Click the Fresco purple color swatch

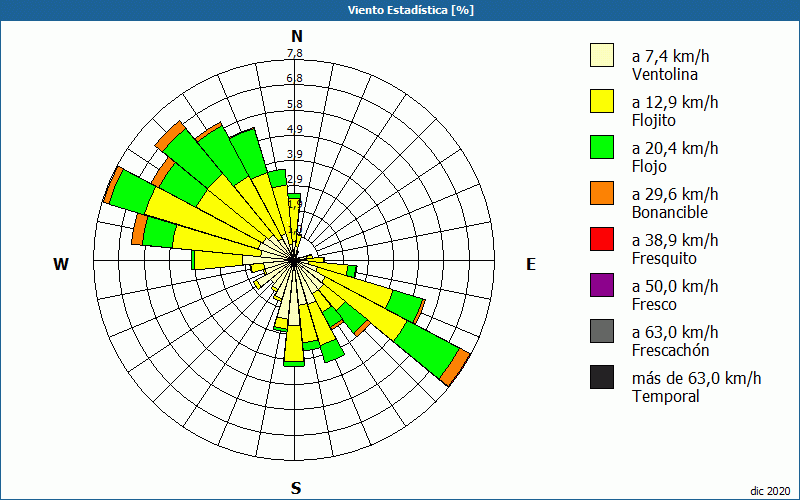coord(602,285)
